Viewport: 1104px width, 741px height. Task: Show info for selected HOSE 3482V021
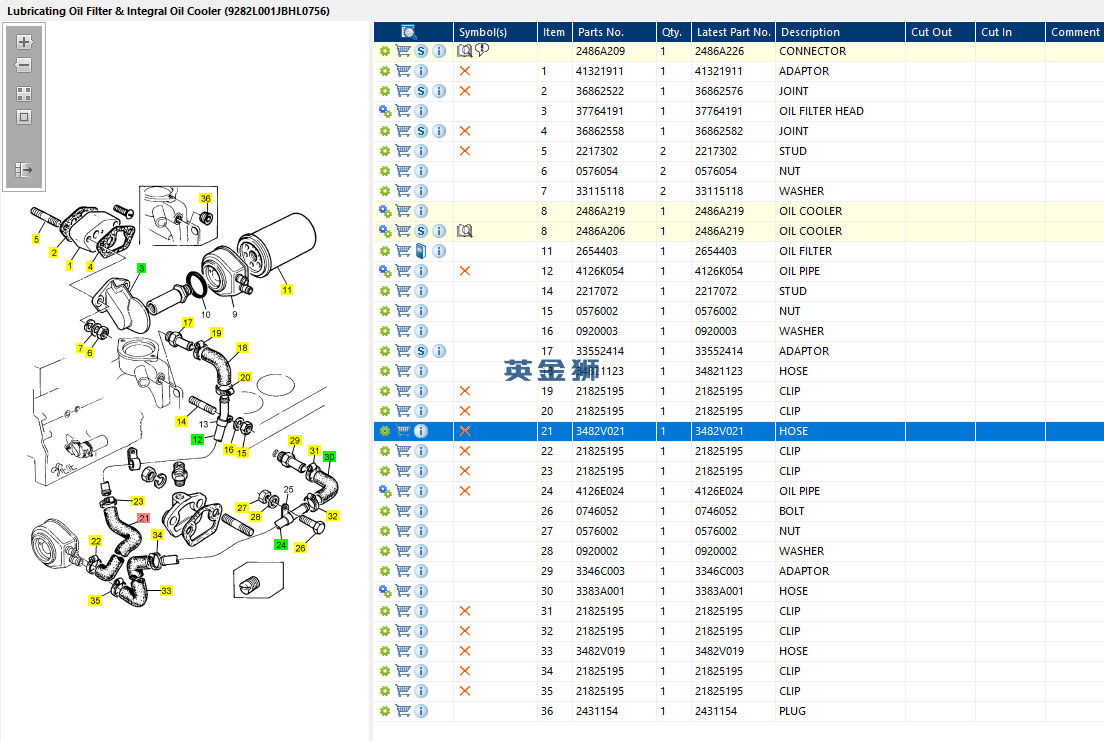click(x=421, y=431)
